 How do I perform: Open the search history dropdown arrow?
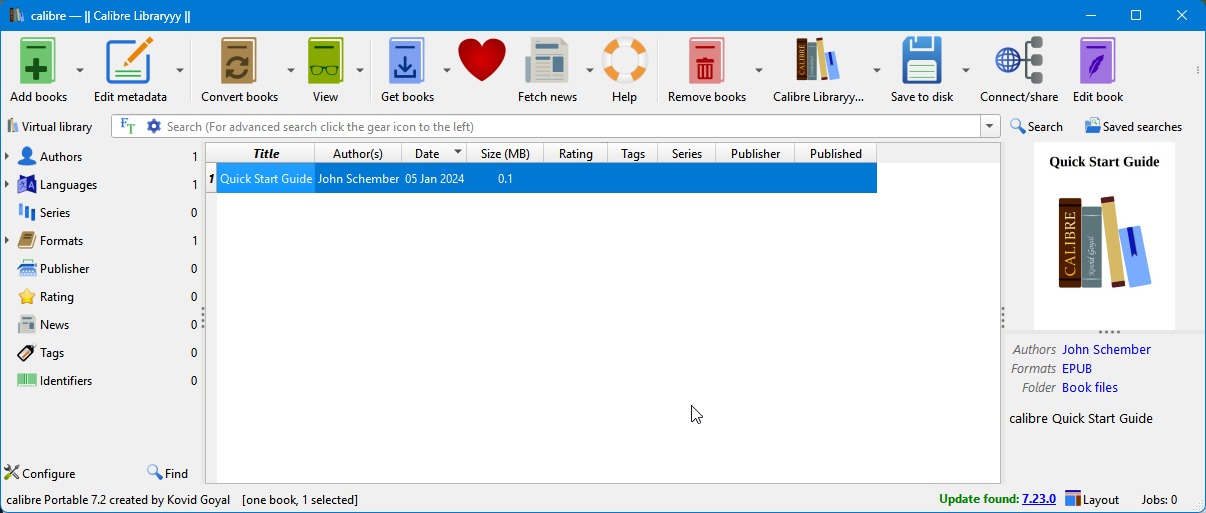click(990, 126)
